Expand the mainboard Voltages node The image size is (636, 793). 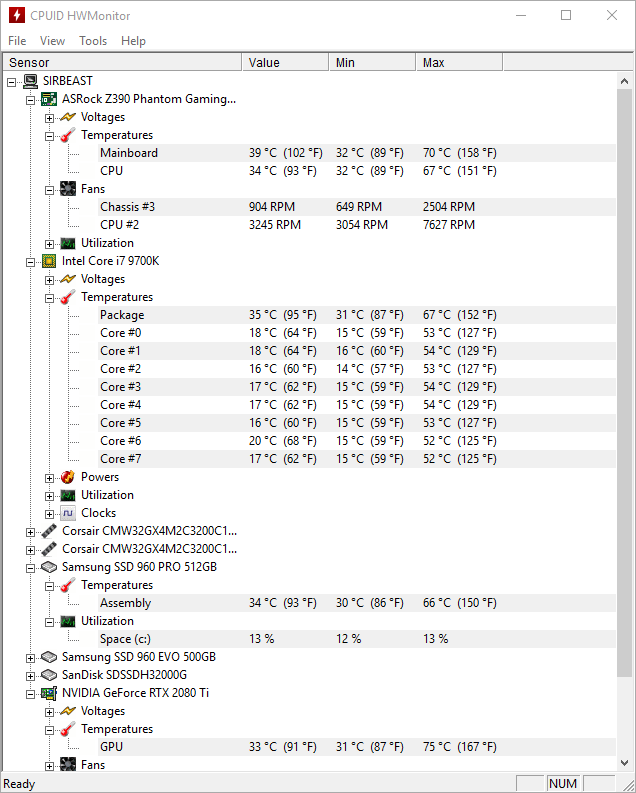50,118
